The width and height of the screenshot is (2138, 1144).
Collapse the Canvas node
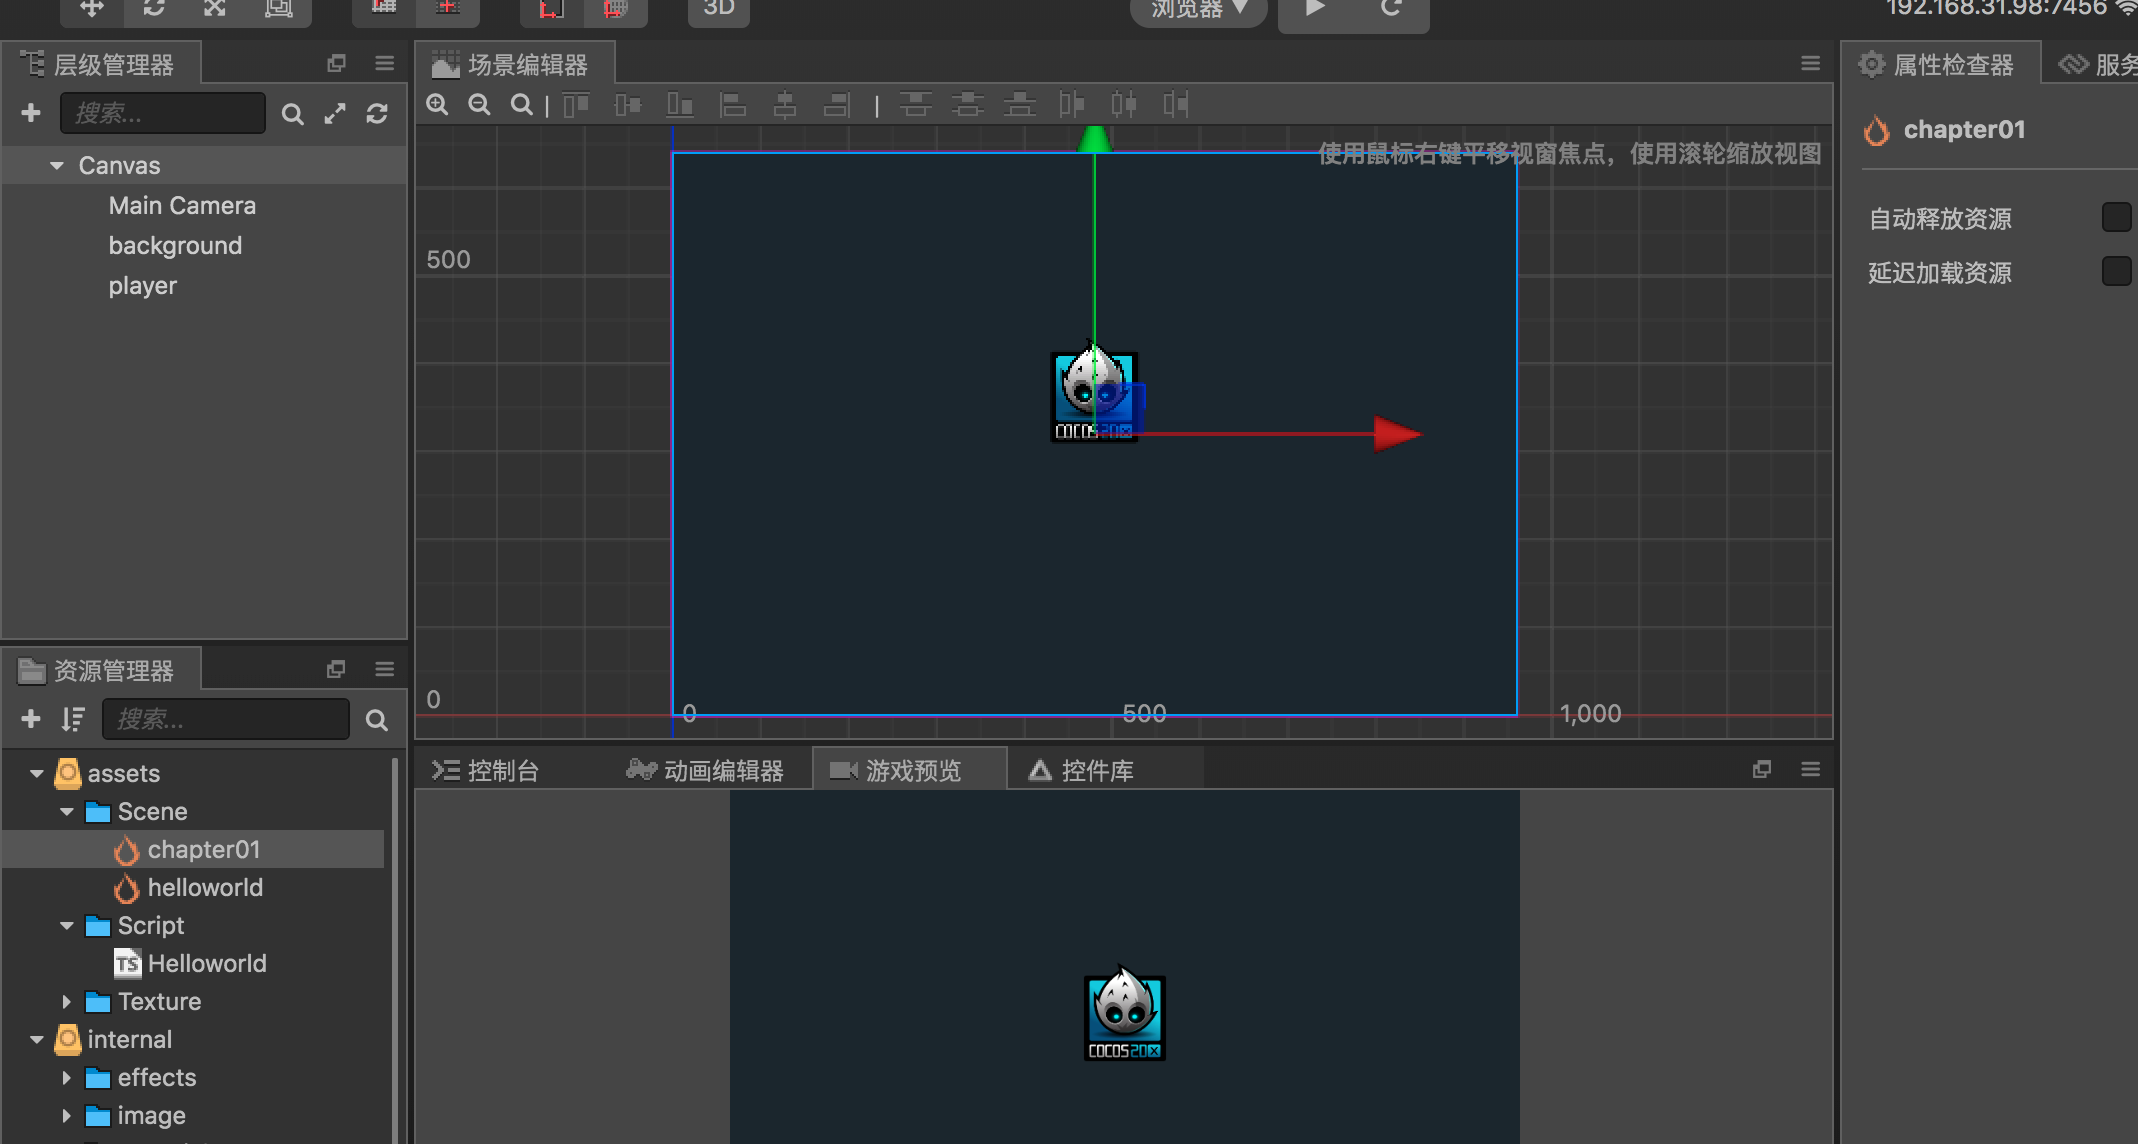pyautogui.click(x=57, y=166)
